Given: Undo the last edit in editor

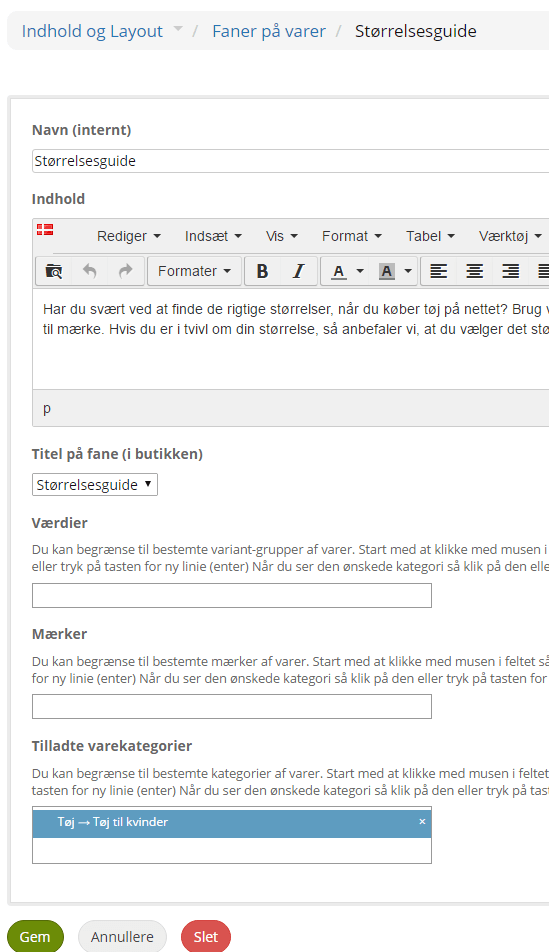Looking at the screenshot, I should [x=90, y=271].
